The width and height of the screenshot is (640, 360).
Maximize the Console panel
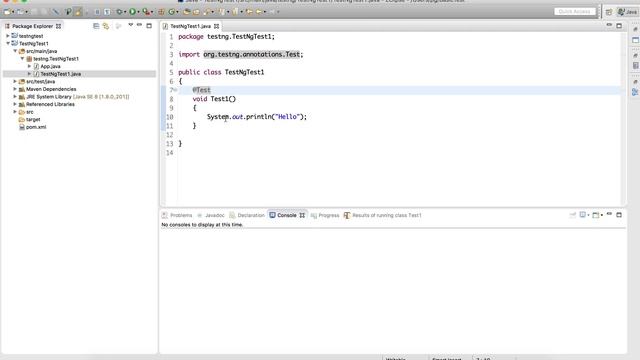[619, 215]
